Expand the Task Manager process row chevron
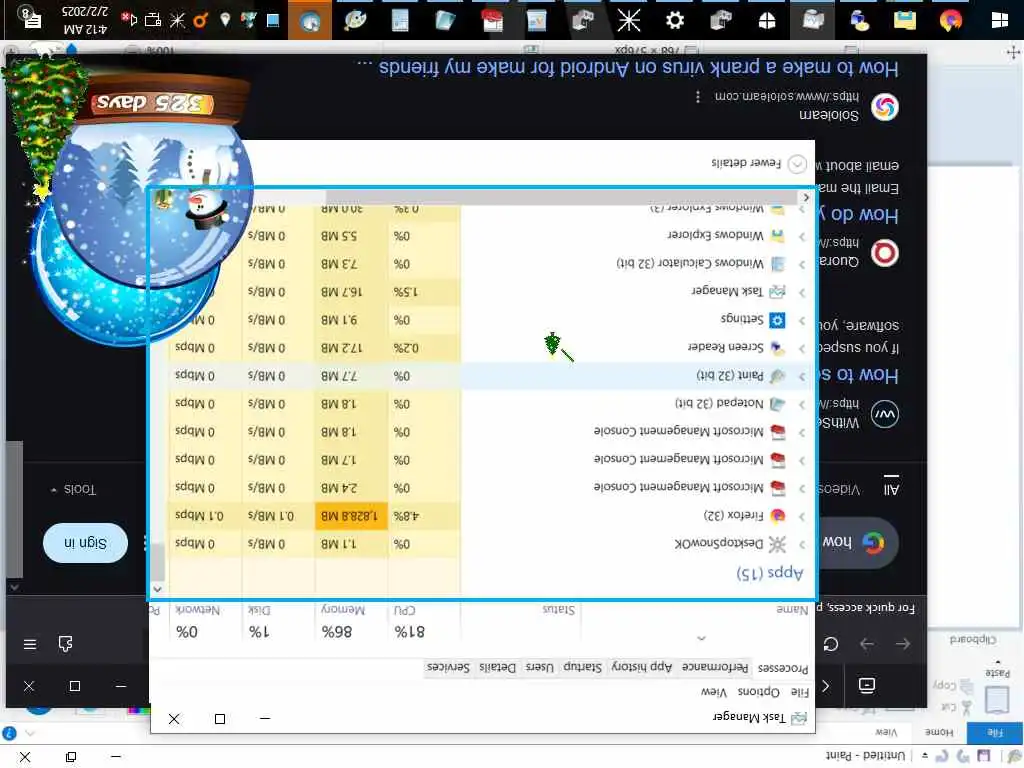1024x768 pixels. click(802, 292)
